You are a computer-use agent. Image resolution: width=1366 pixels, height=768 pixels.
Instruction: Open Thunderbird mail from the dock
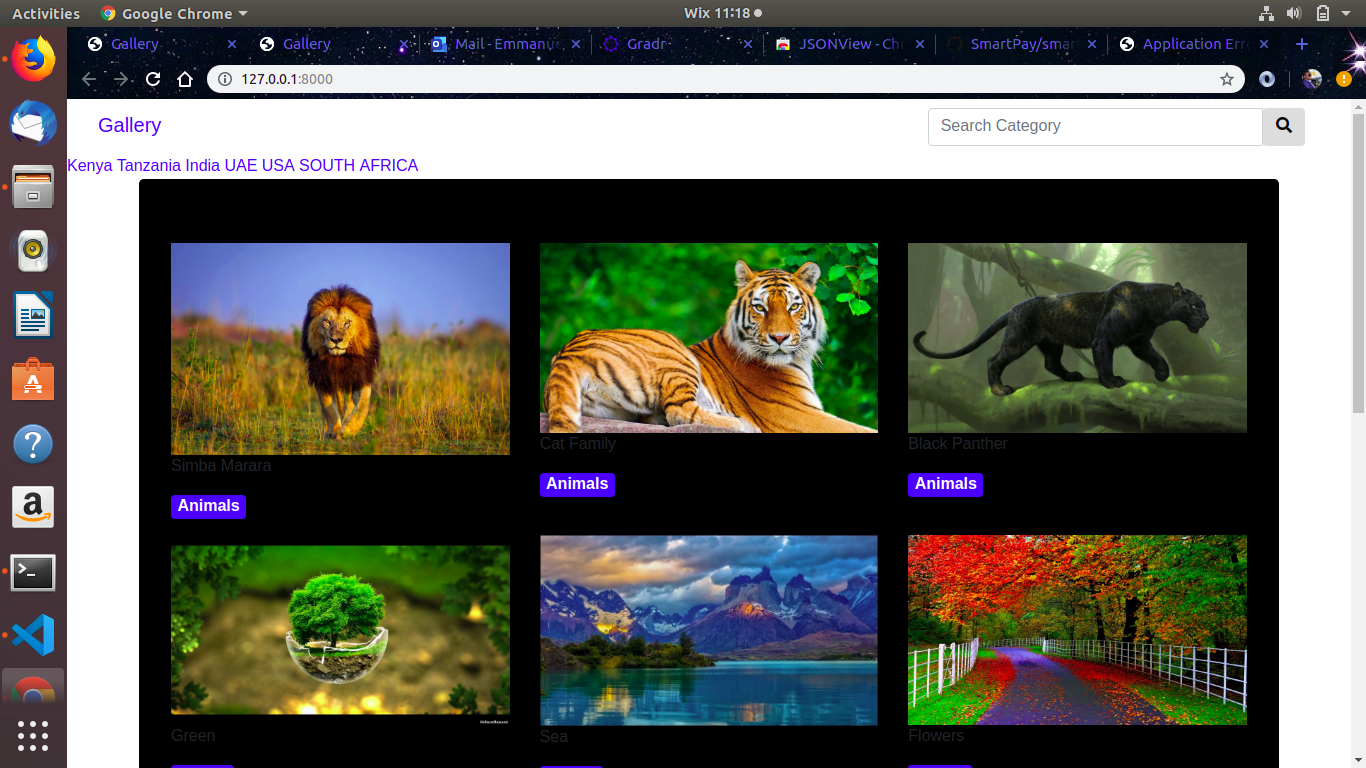(33, 124)
